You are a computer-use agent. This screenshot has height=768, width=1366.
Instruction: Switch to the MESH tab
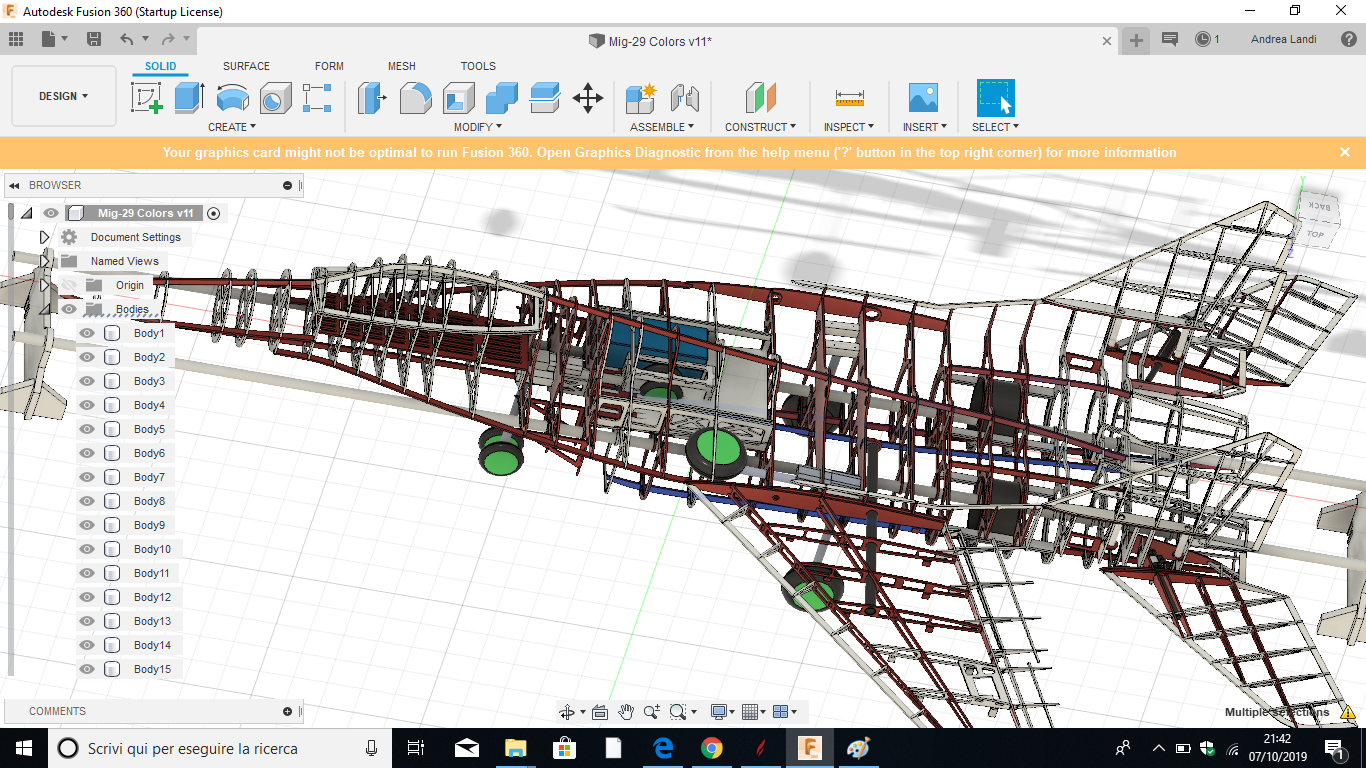tap(402, 66)
